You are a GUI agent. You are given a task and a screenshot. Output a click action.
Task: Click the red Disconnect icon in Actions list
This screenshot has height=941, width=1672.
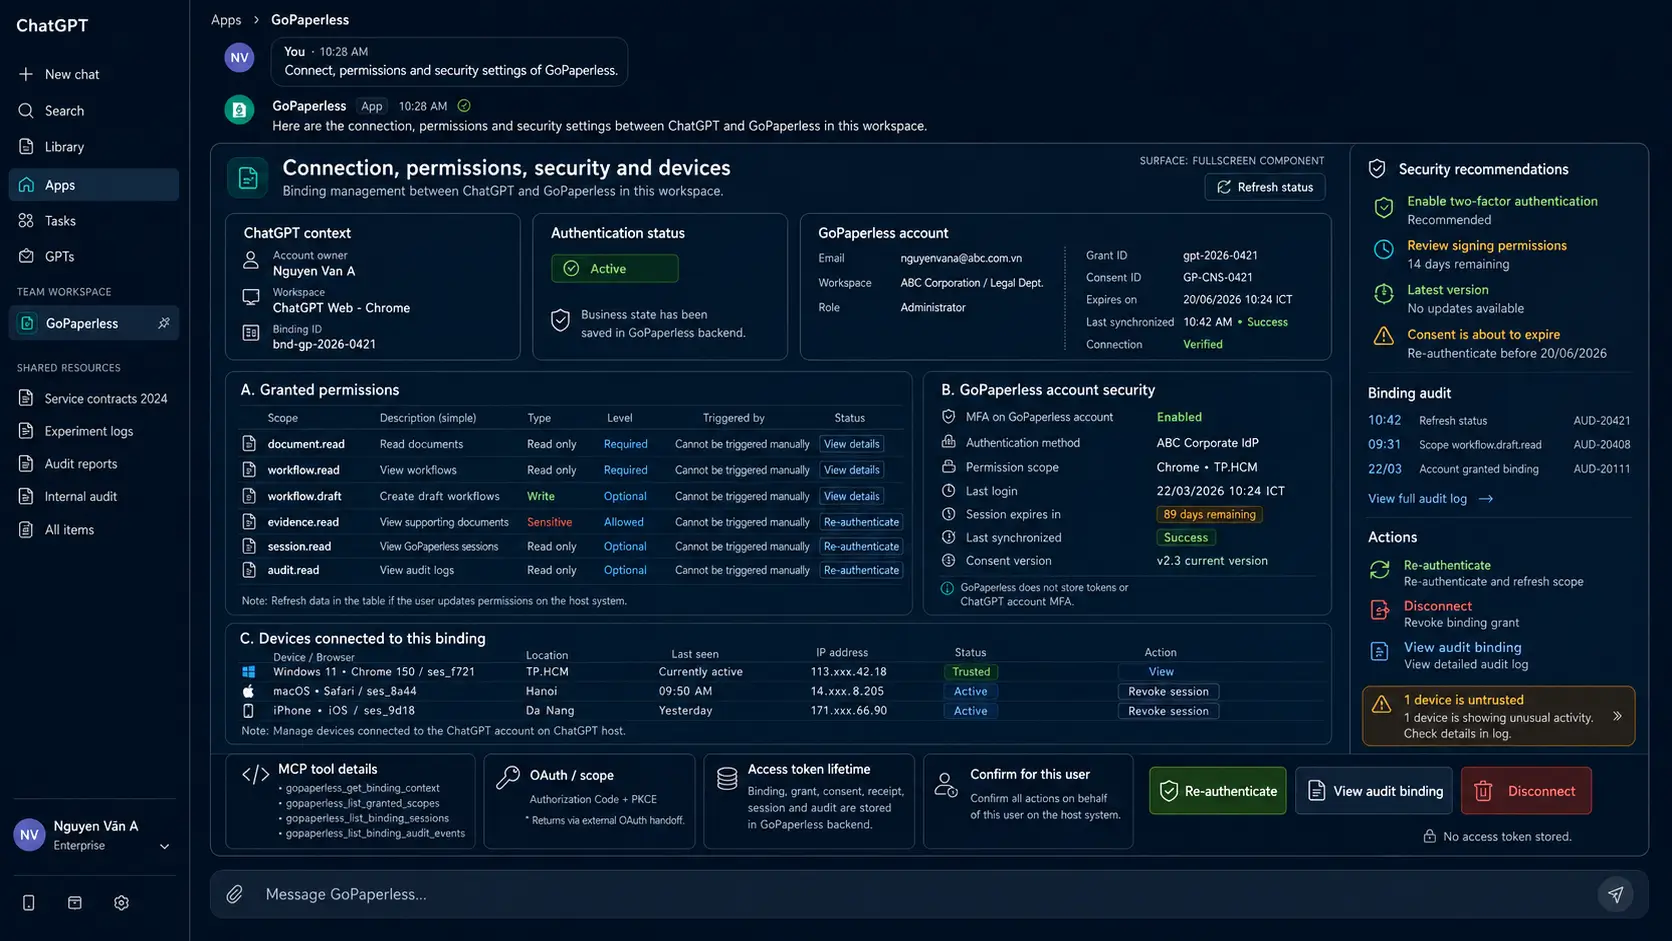[x=1380, y=610]
